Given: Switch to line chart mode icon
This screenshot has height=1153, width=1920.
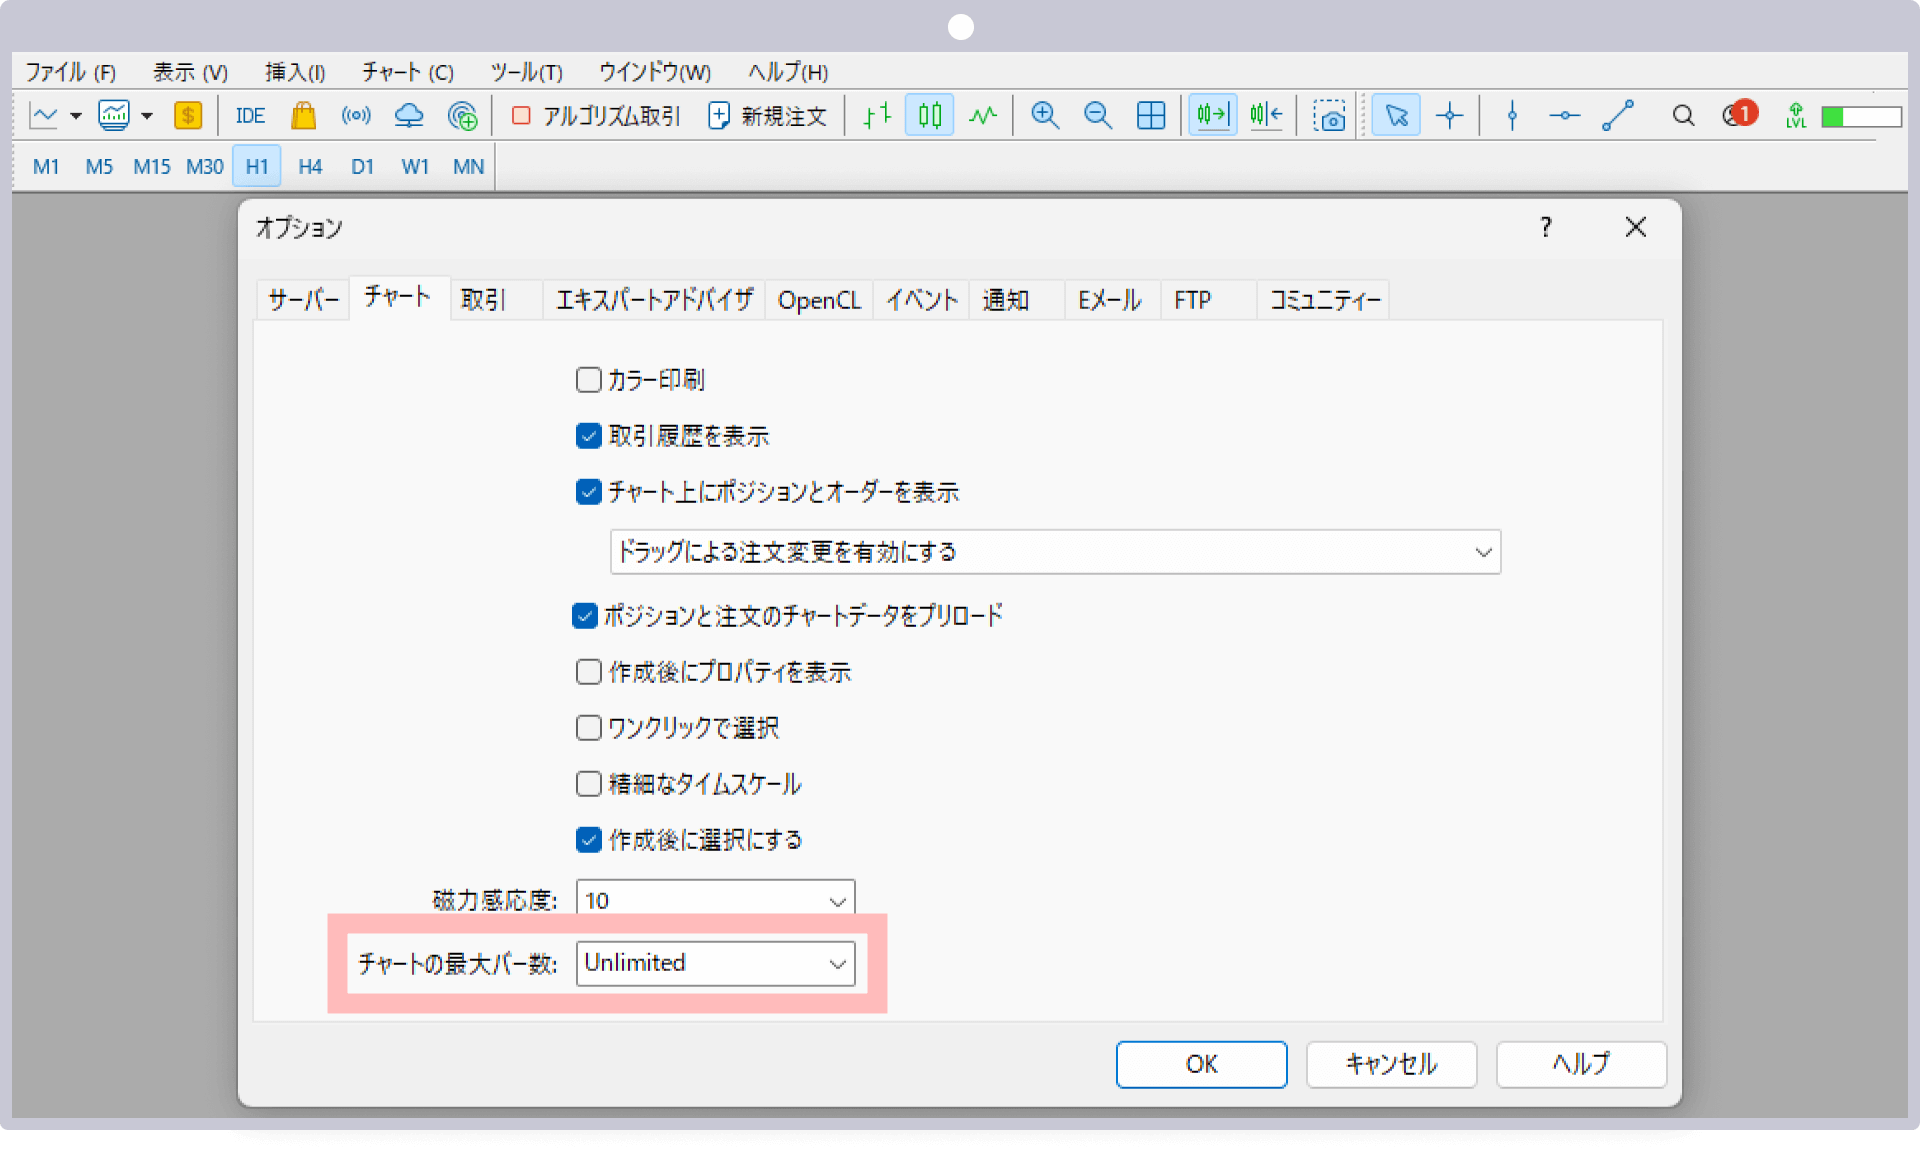Looking at the screenshot, I should coord(983,116).
